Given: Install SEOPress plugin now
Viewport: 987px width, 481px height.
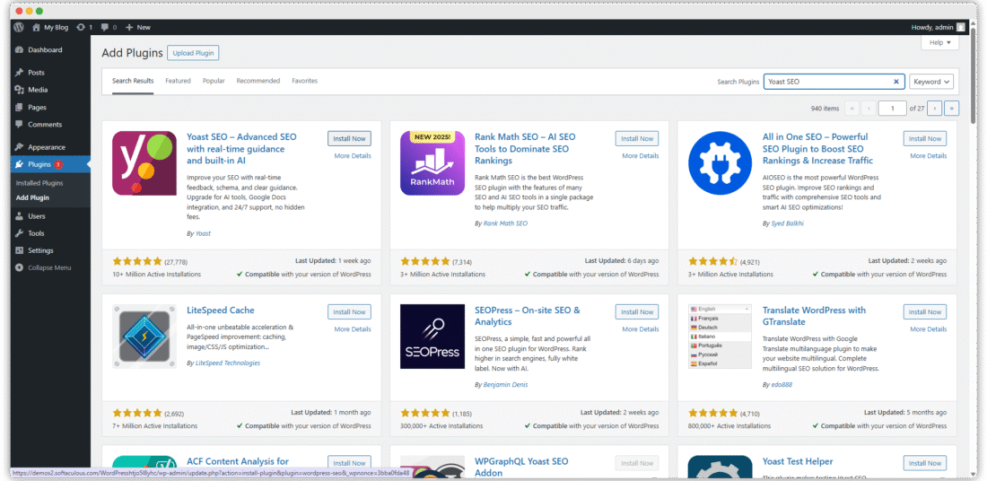Looking at the screenshot, I should (x=637, y=312).
